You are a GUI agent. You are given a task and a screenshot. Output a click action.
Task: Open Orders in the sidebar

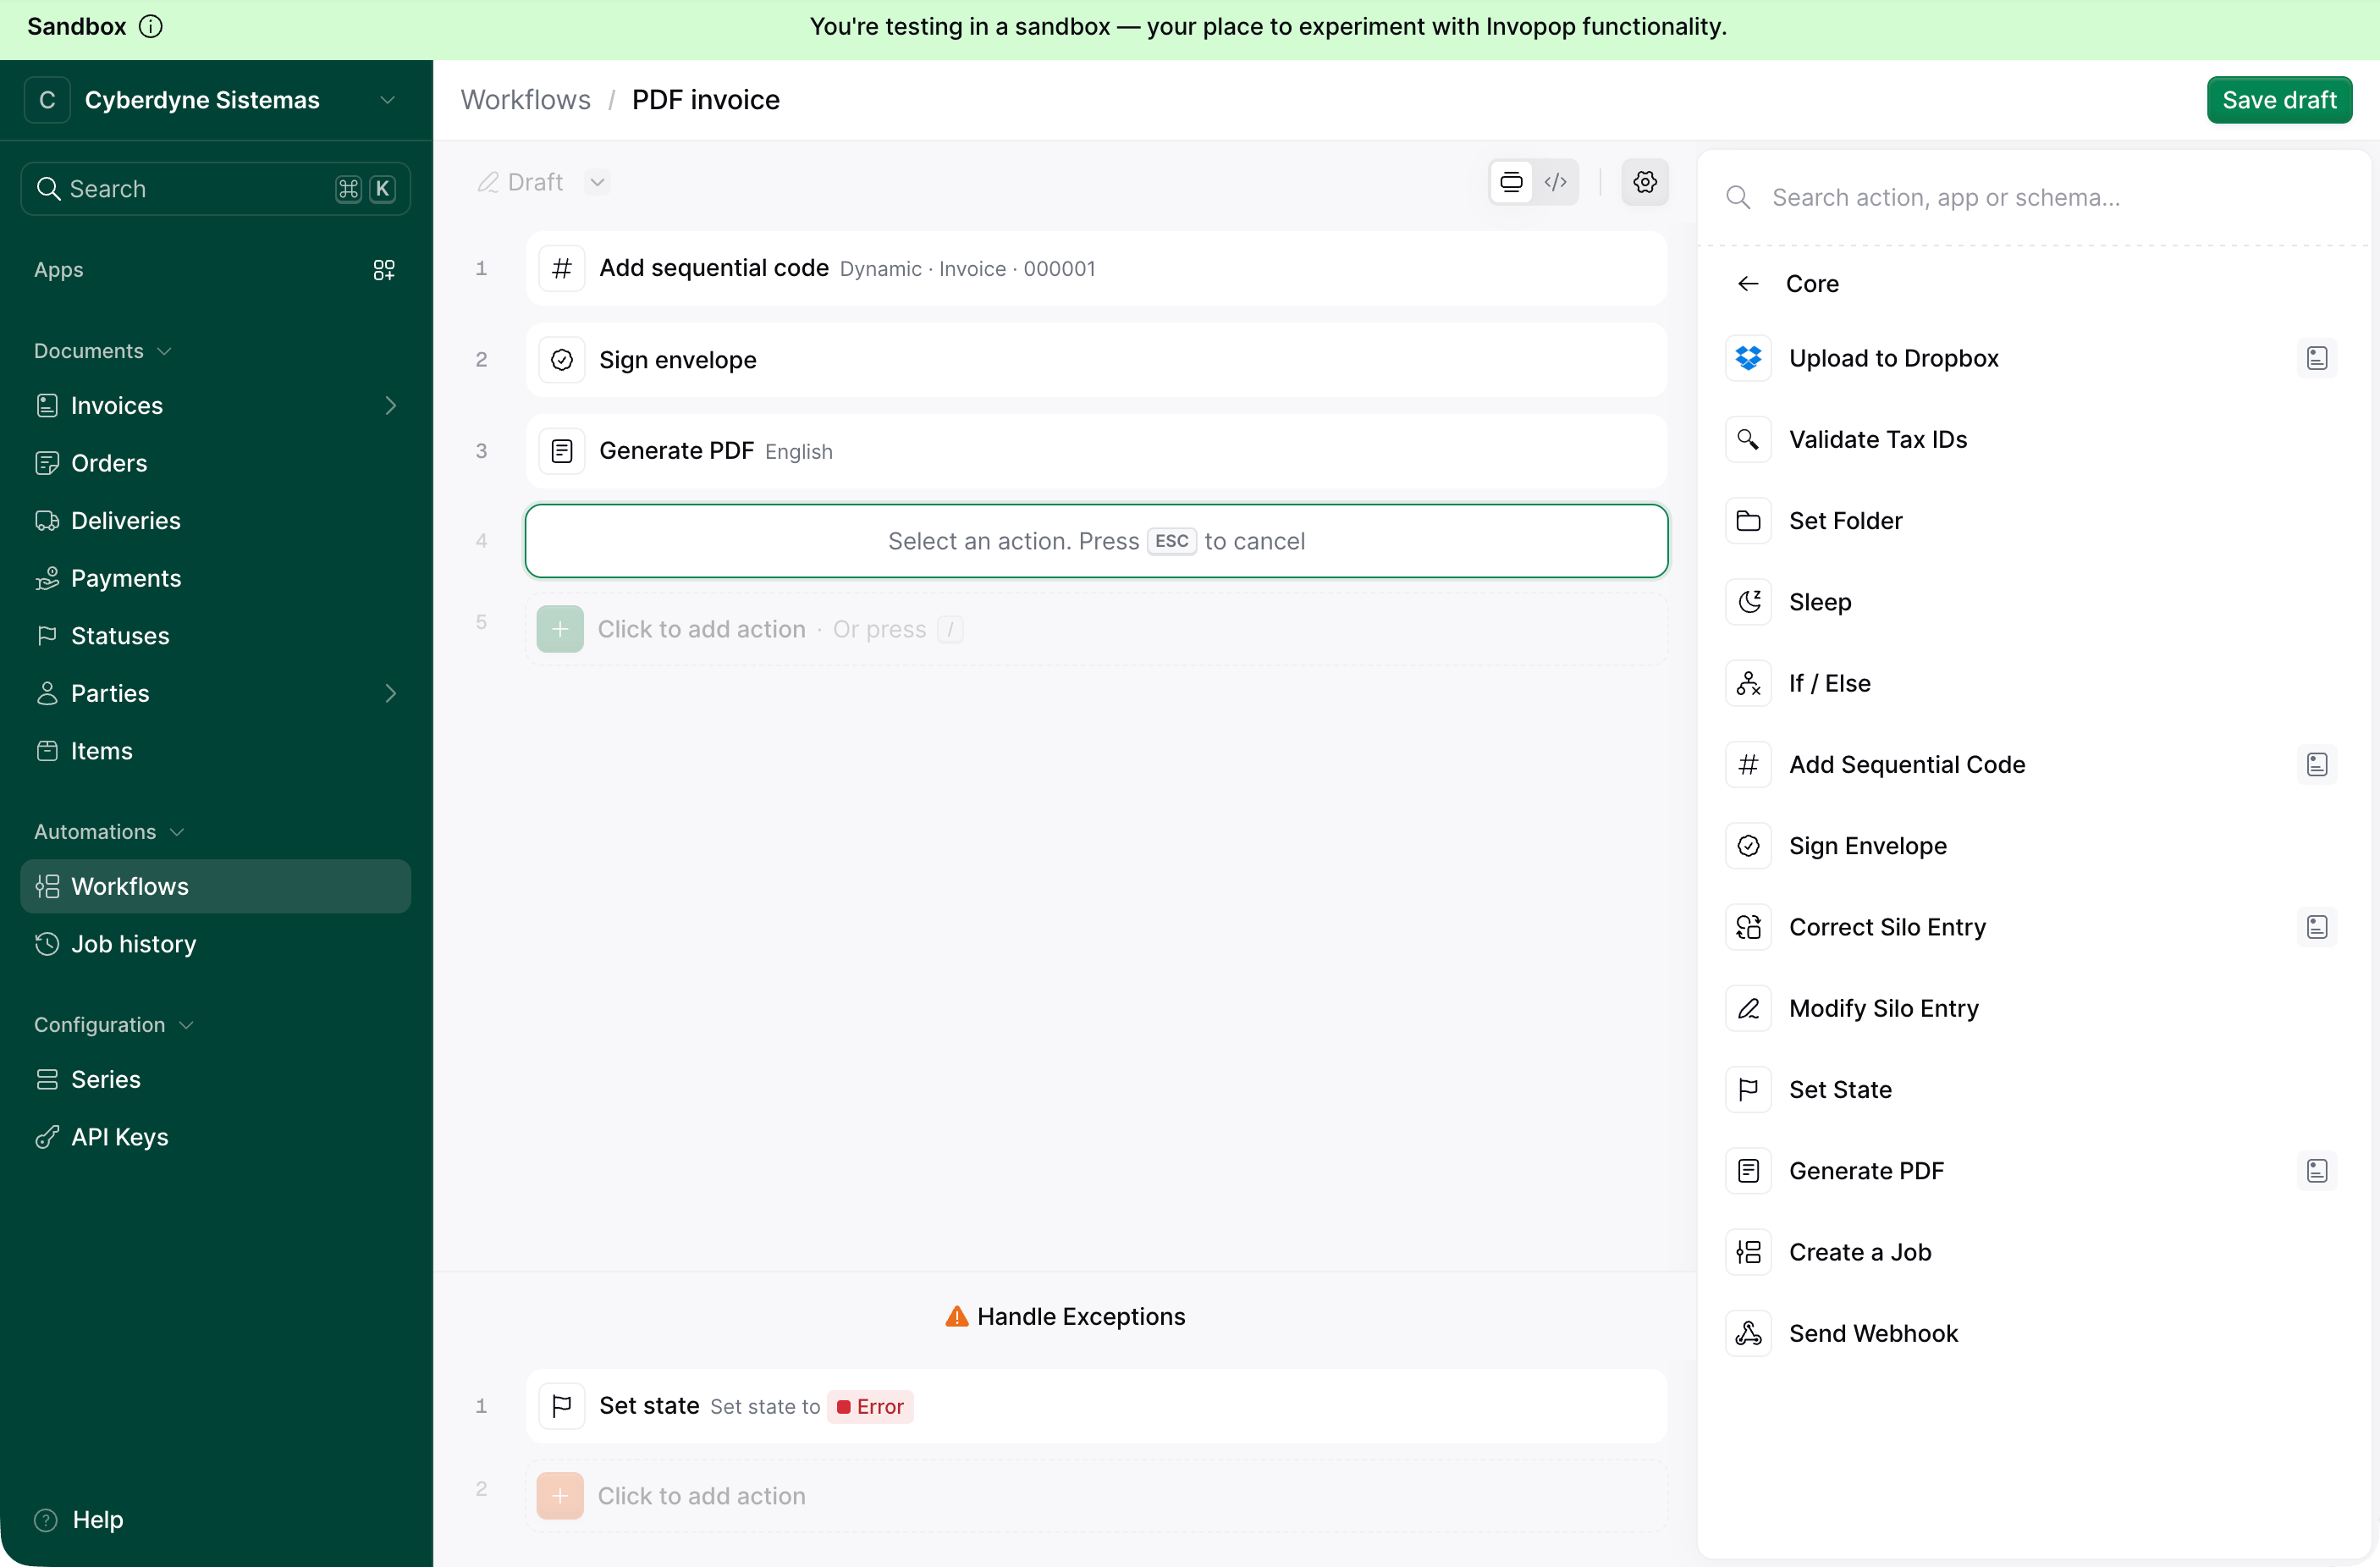[x=215, y=463]
